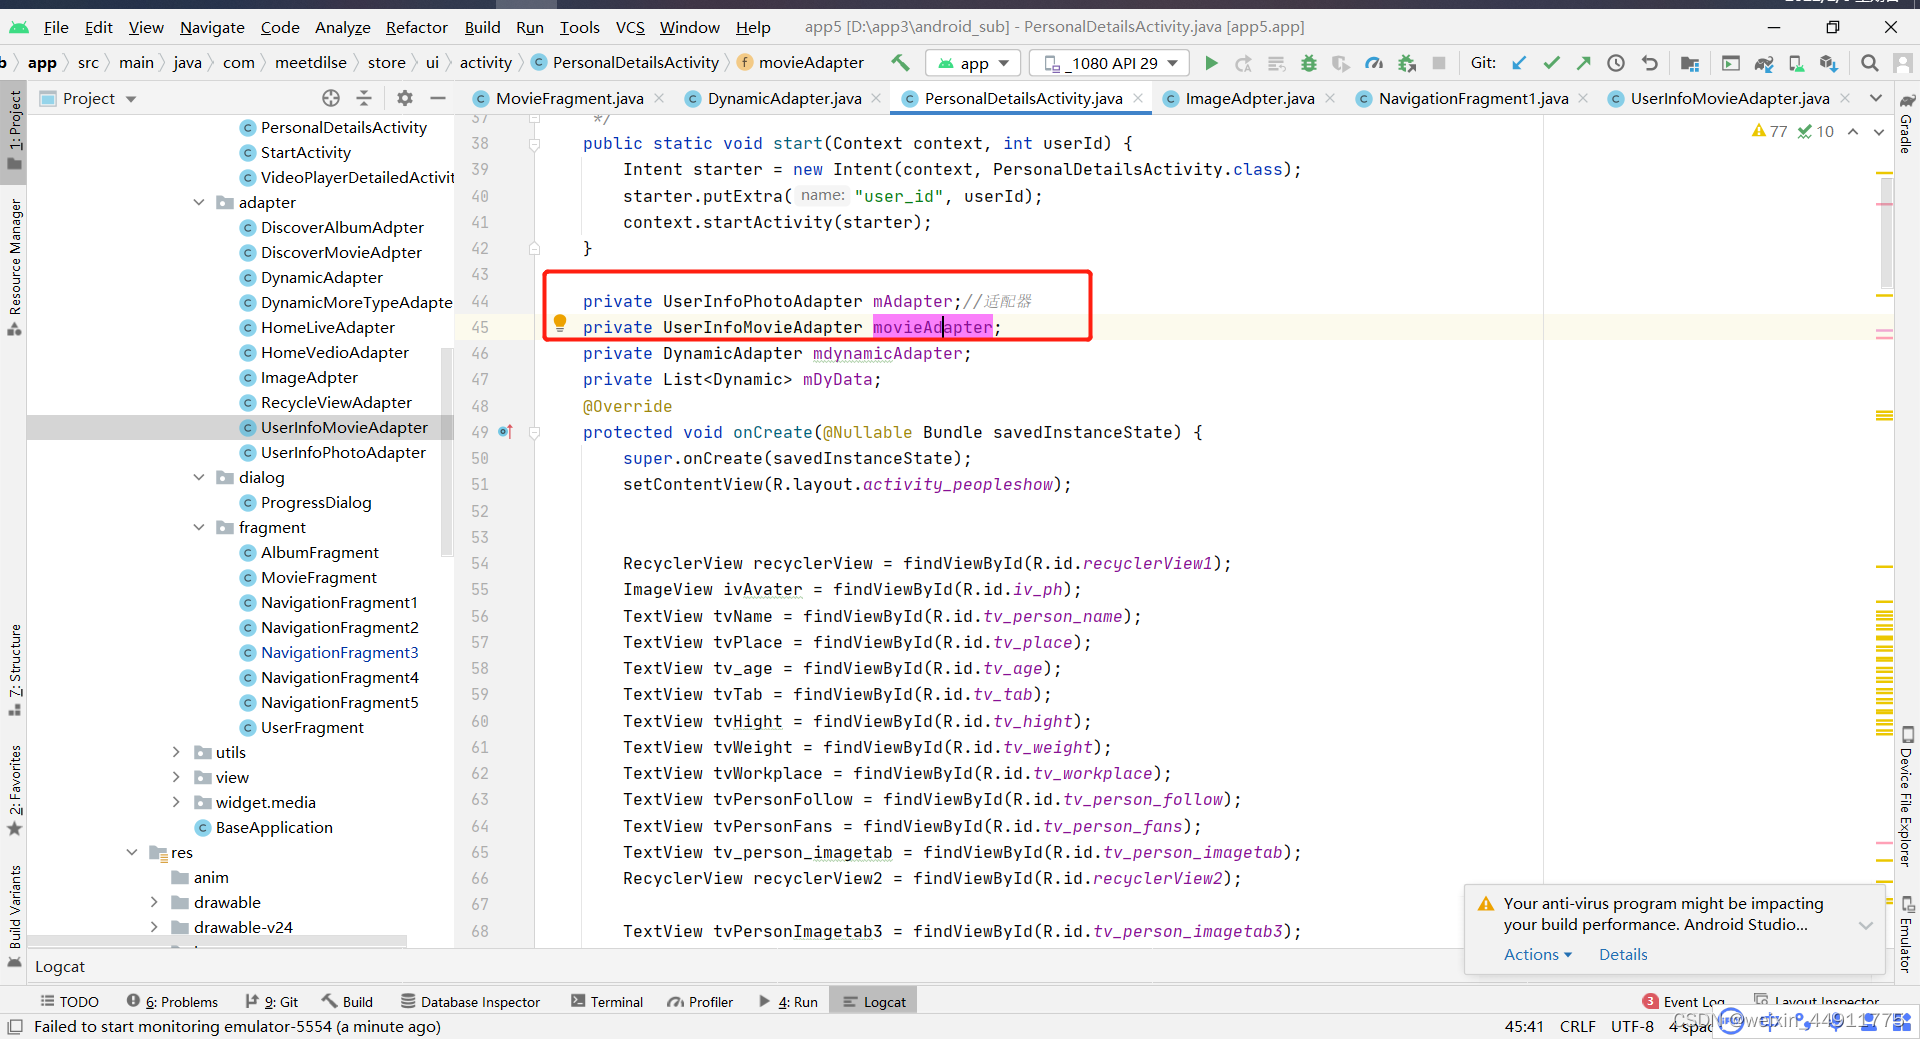Click the Details link in notification
Viewport: 1920px width, 1039px height.
(1623, 954)
